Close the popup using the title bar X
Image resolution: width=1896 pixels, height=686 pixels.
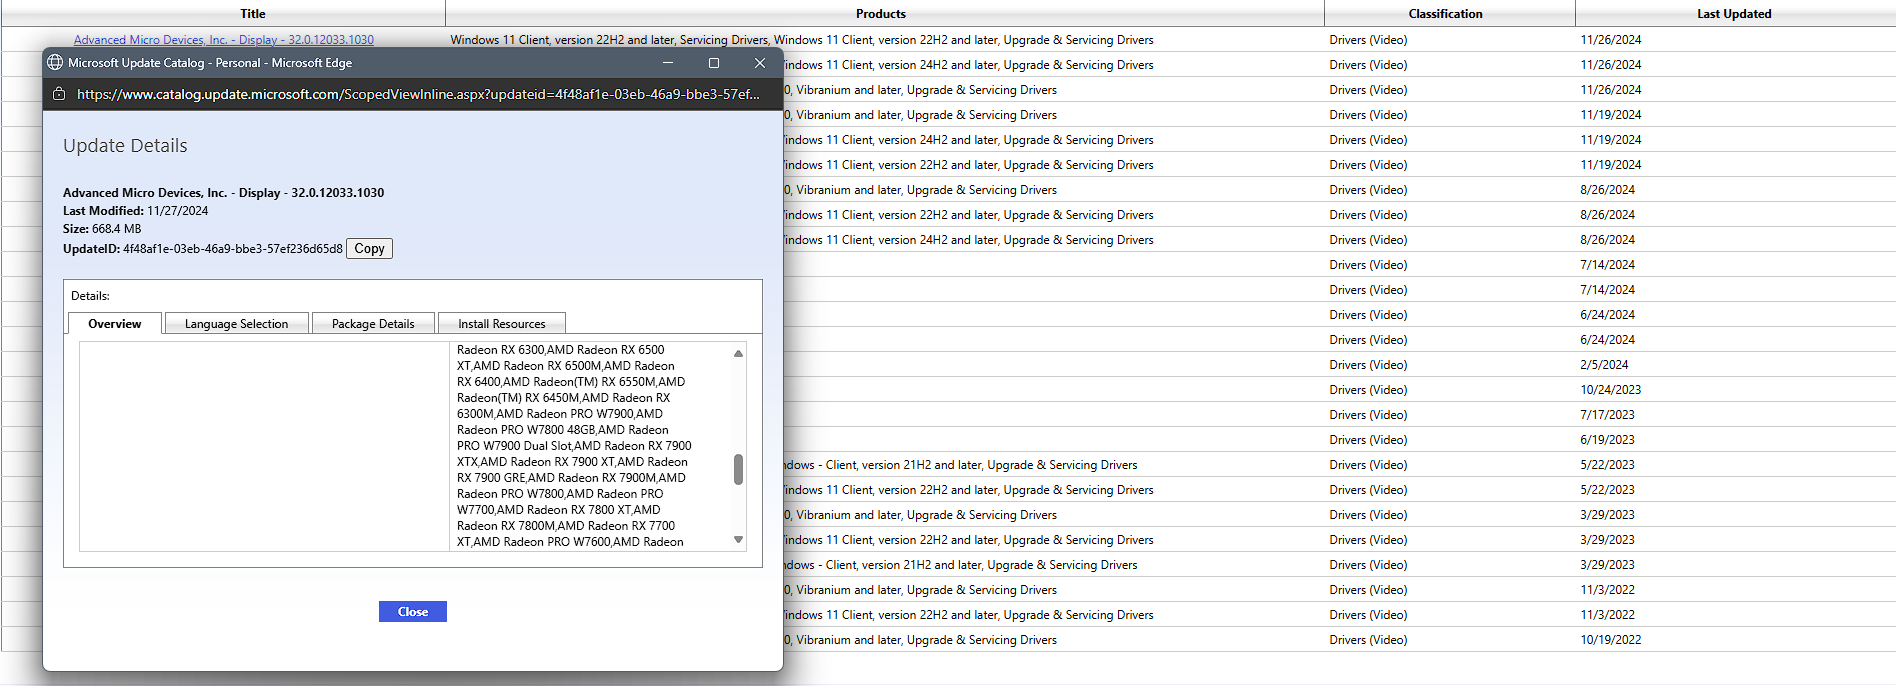tap(760, 63)
